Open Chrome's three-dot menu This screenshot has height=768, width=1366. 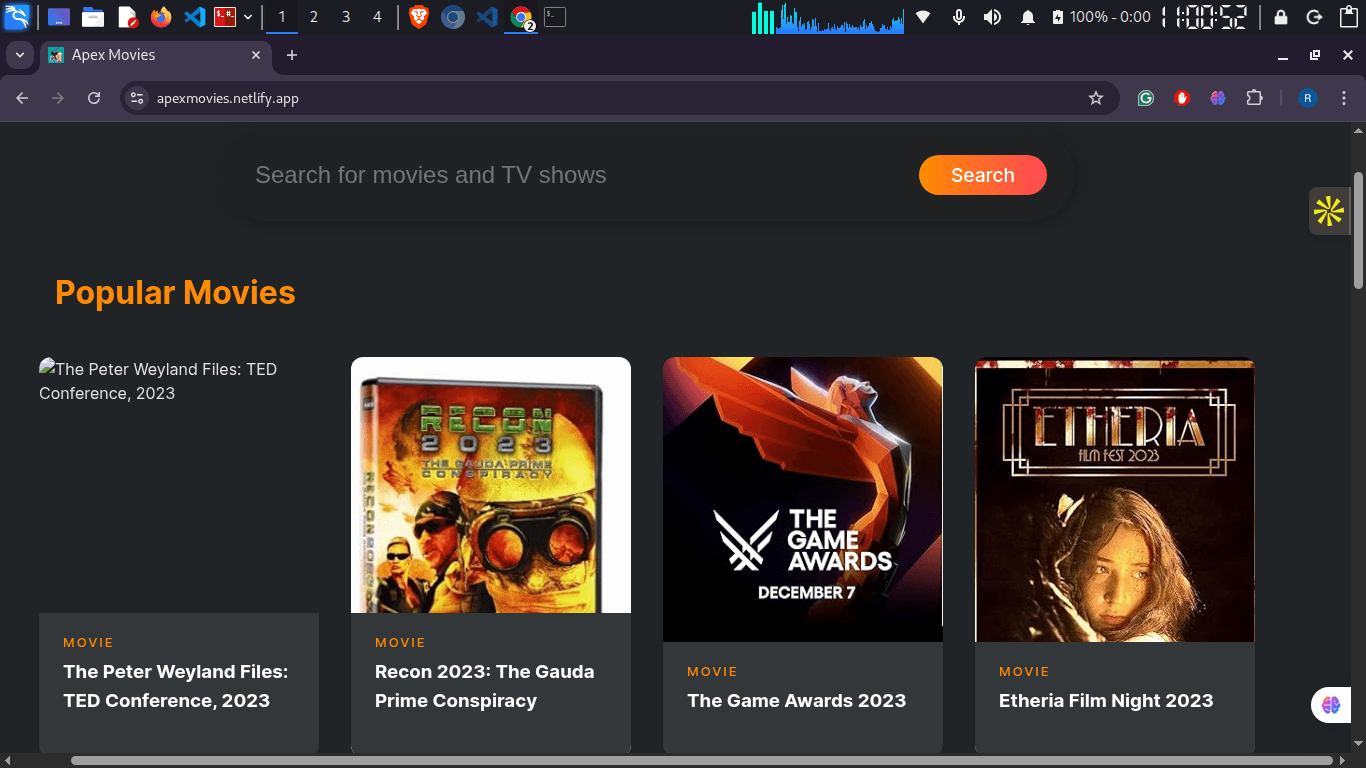1344,97
